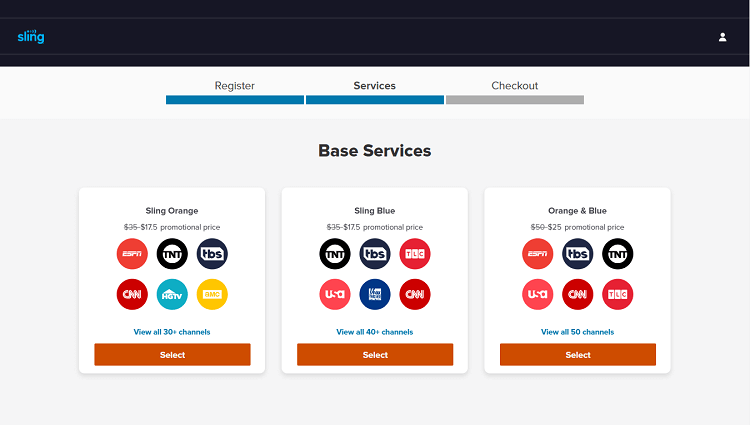Open the user account profile icon
The width and height of the screenshot is (750, 425).
[x=722, y=37]
